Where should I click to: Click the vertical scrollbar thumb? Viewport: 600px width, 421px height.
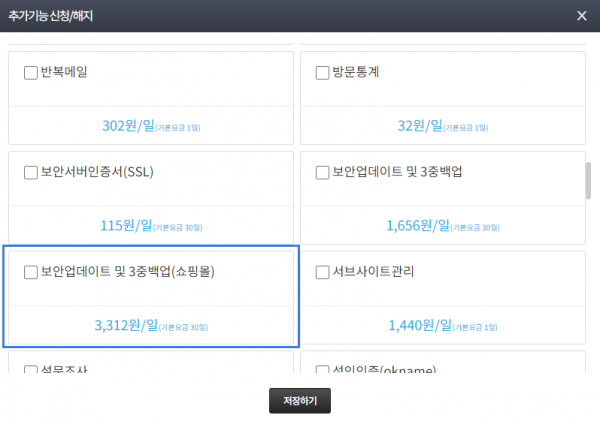coord(589,180)
